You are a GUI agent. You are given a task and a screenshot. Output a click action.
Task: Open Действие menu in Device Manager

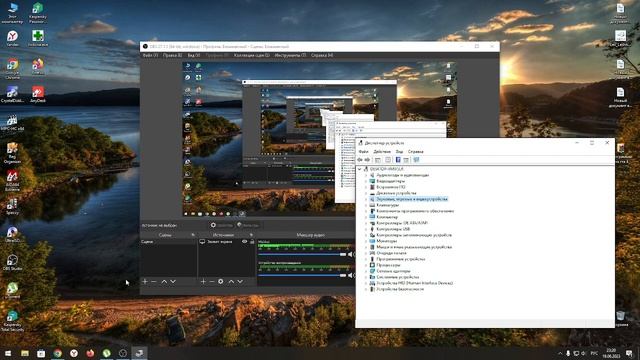click(x=382, y=151)
